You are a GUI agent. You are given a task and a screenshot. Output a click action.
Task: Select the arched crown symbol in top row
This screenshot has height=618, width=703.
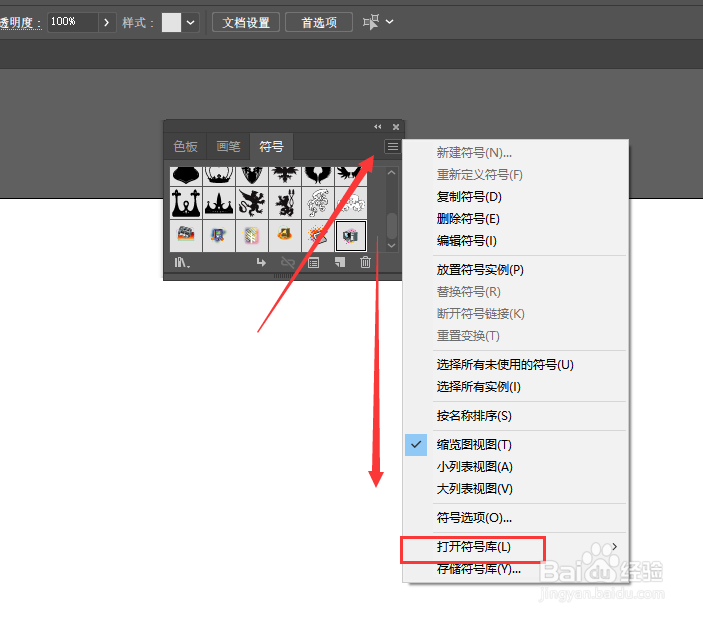point(219,176)
